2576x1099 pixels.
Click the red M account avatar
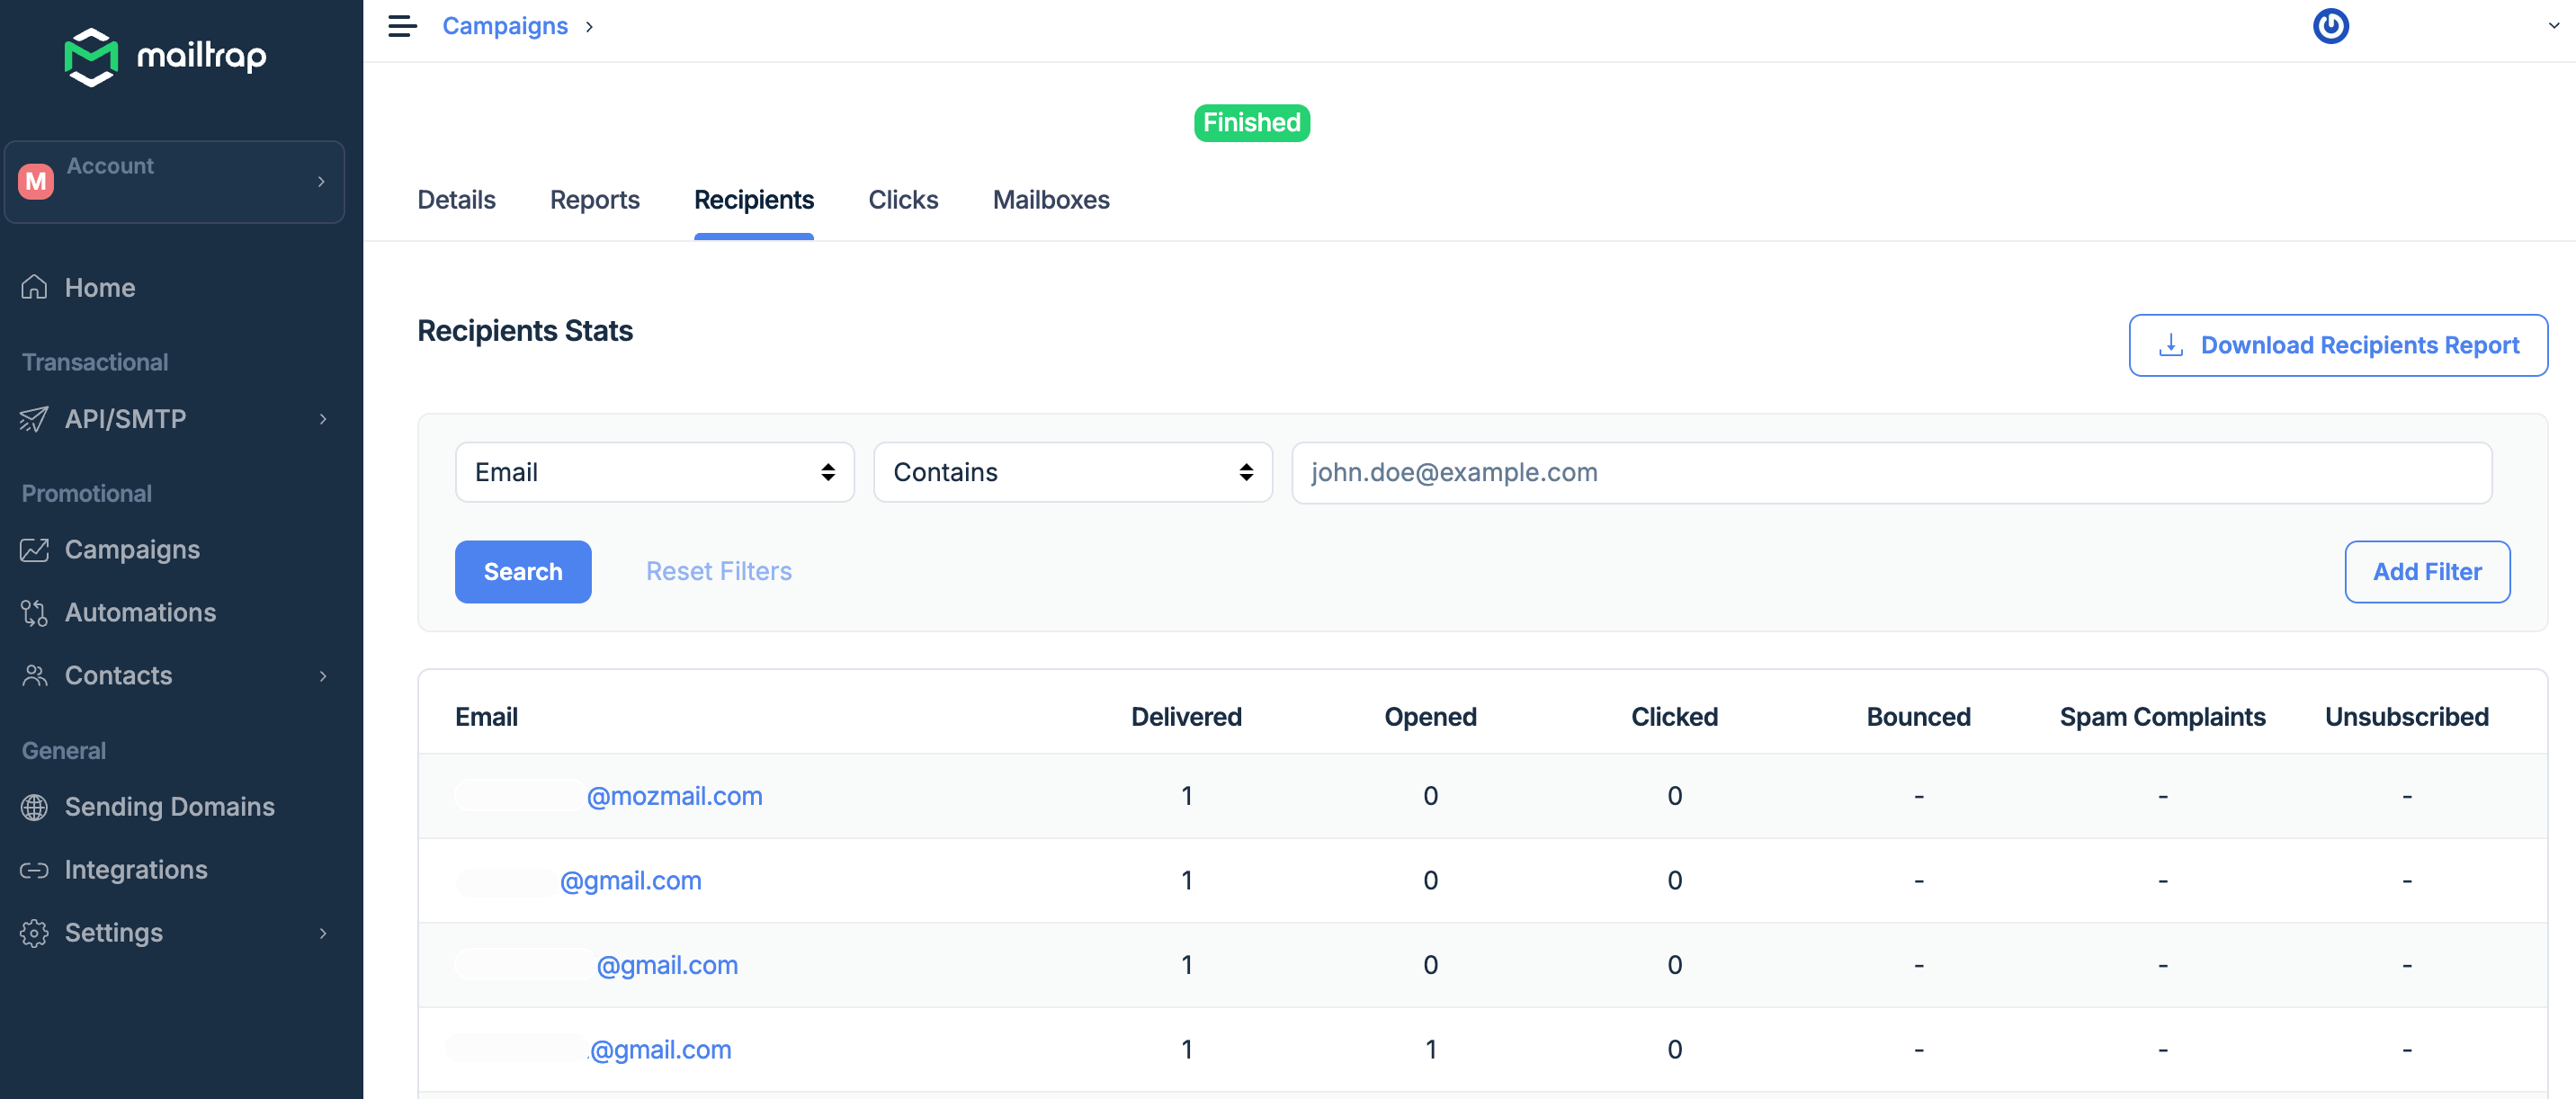36,181
